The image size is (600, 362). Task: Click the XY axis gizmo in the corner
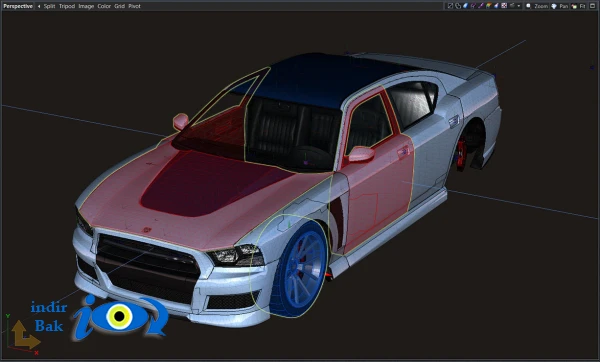22,335
